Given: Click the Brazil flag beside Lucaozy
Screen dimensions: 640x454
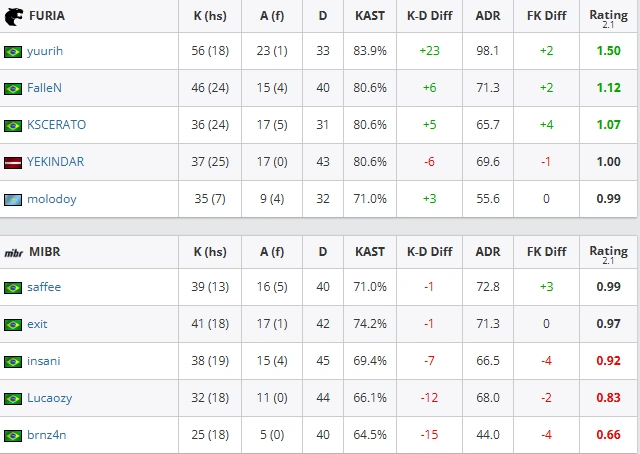Looking at the screenshot, I should point(13,399).
